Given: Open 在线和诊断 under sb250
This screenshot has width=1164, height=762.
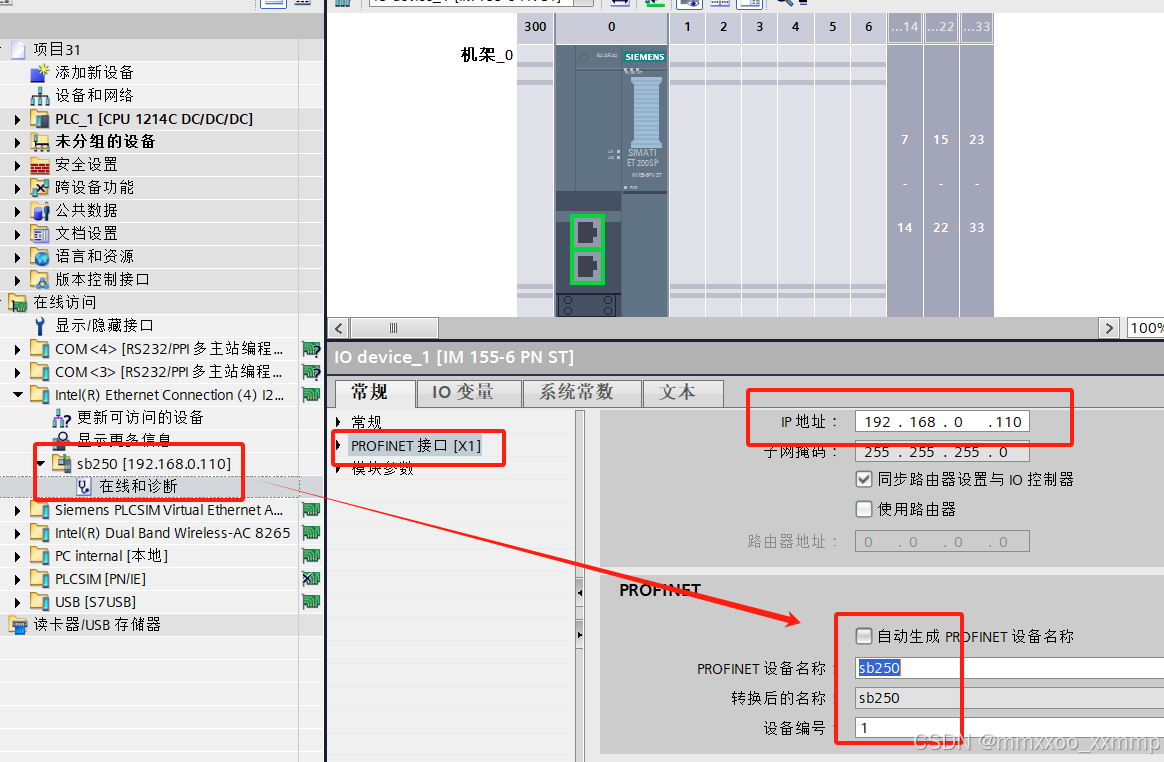Looking at the screenshot, I should (x=138, y=487).
